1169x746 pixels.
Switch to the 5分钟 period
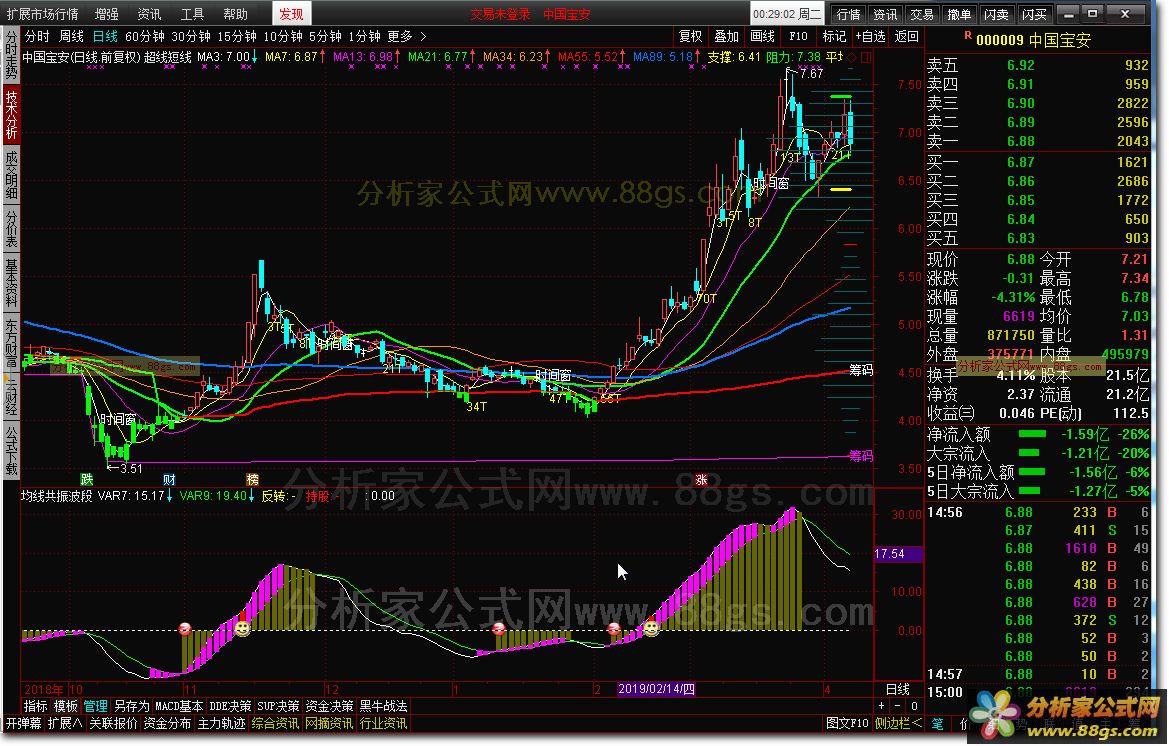point(325,37)
